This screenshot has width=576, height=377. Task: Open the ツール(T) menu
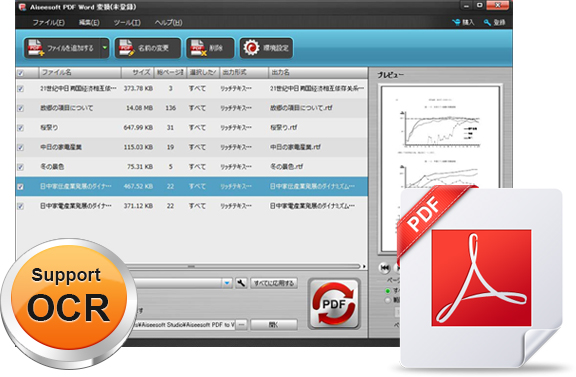point(127,23)
